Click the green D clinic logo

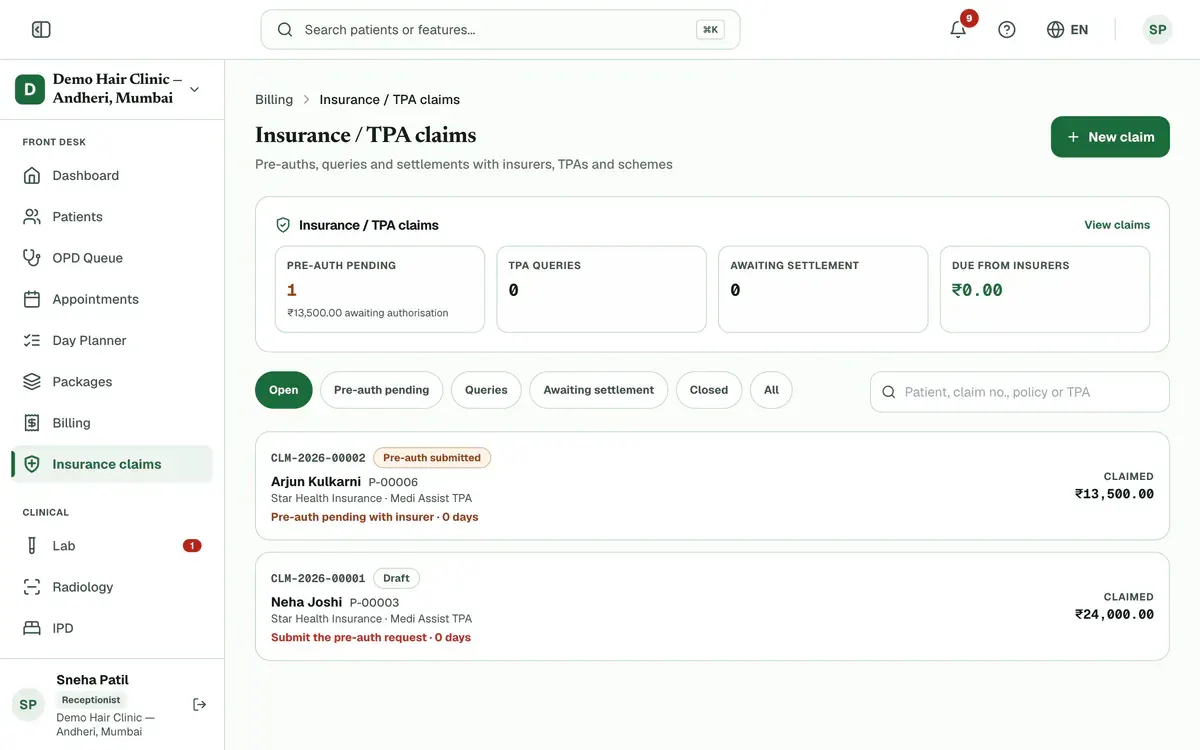pyautogui.click(x=30, y=89)
